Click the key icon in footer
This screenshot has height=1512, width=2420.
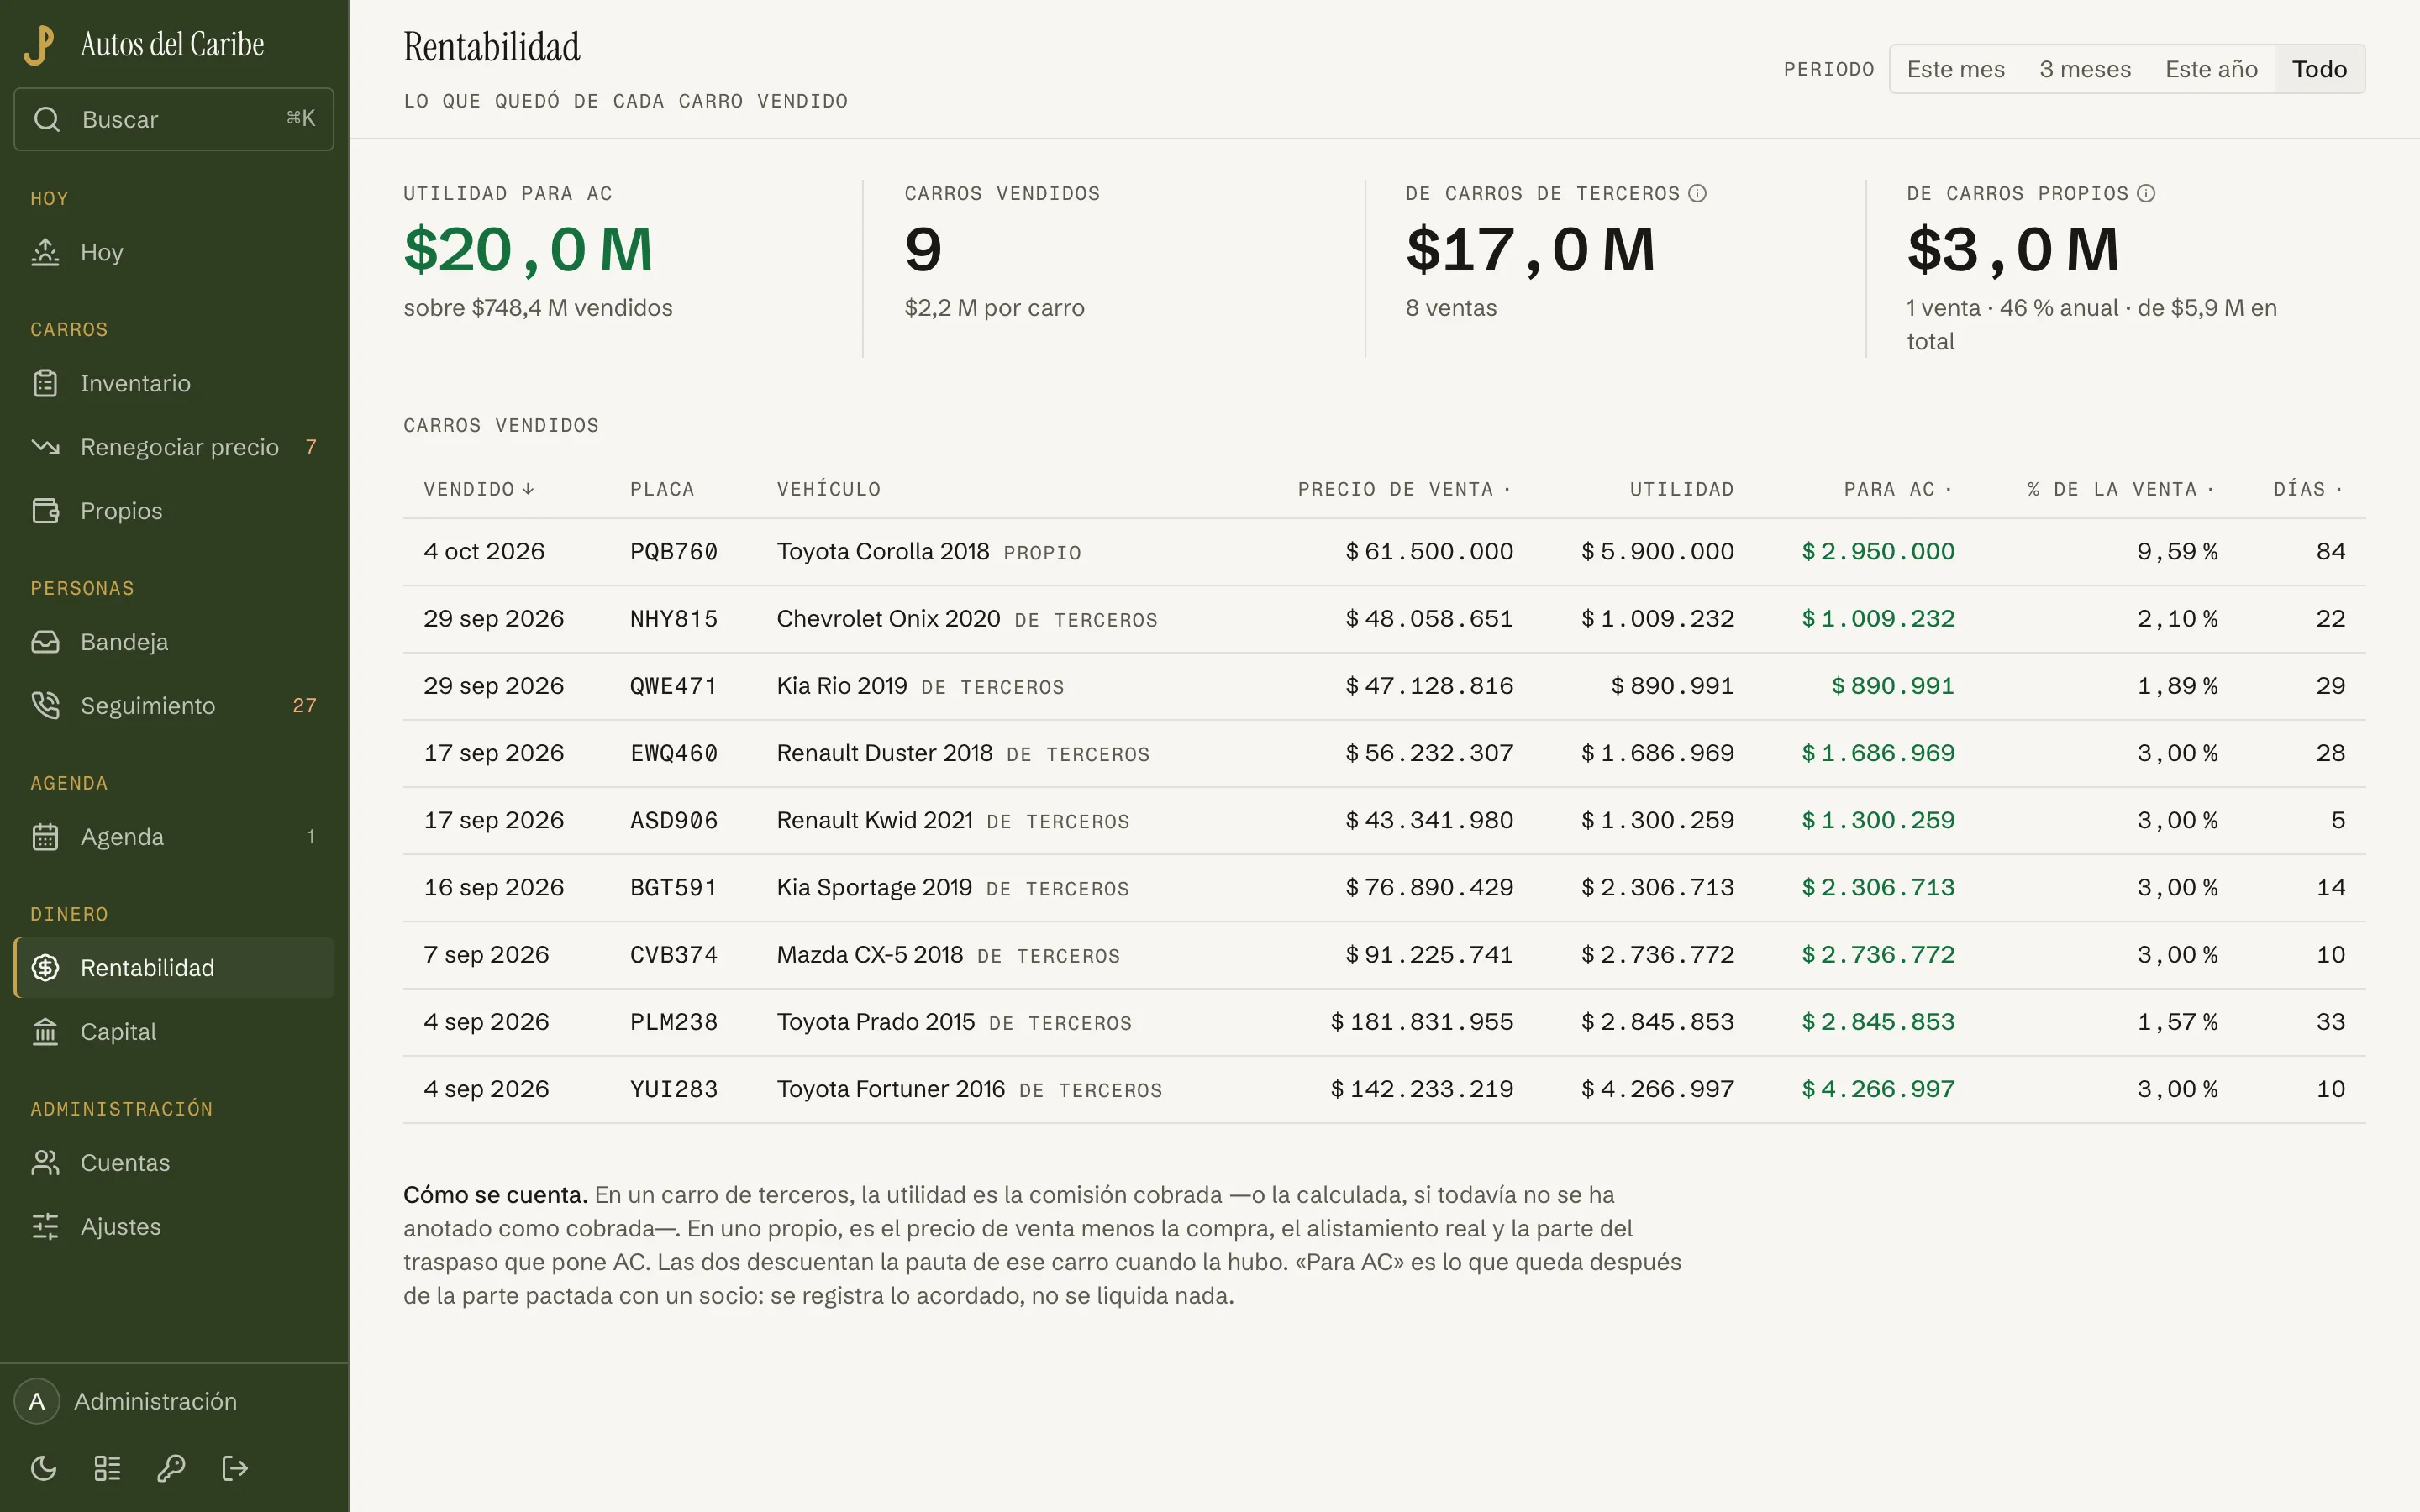(x=171, y=1469)
